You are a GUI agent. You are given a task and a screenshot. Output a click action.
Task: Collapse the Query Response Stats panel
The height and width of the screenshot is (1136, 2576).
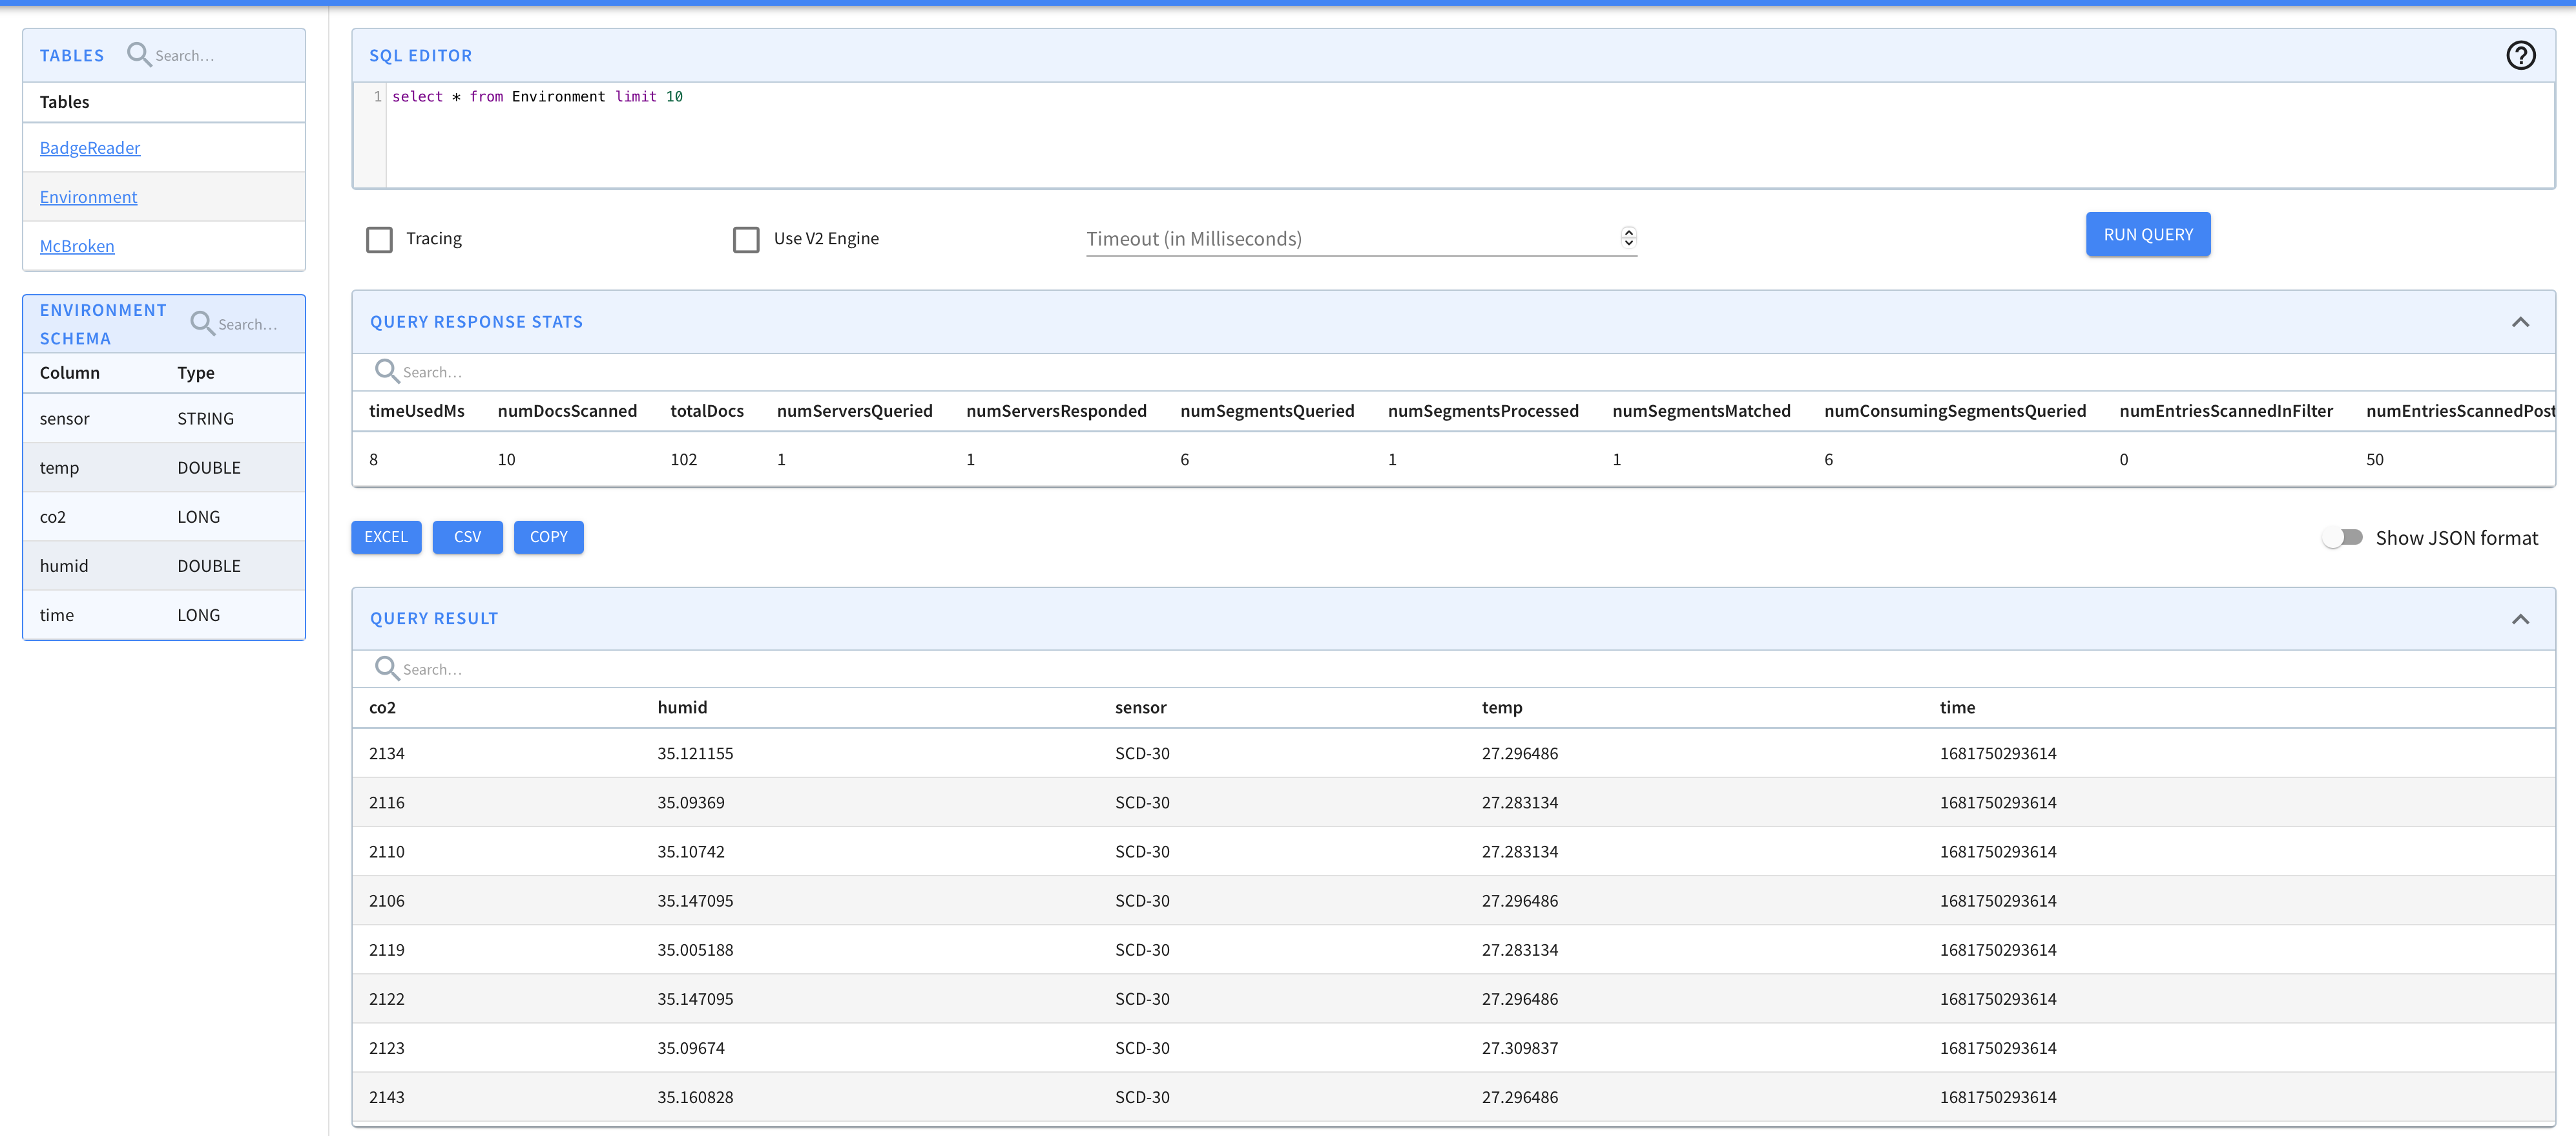click(2520, 322)
